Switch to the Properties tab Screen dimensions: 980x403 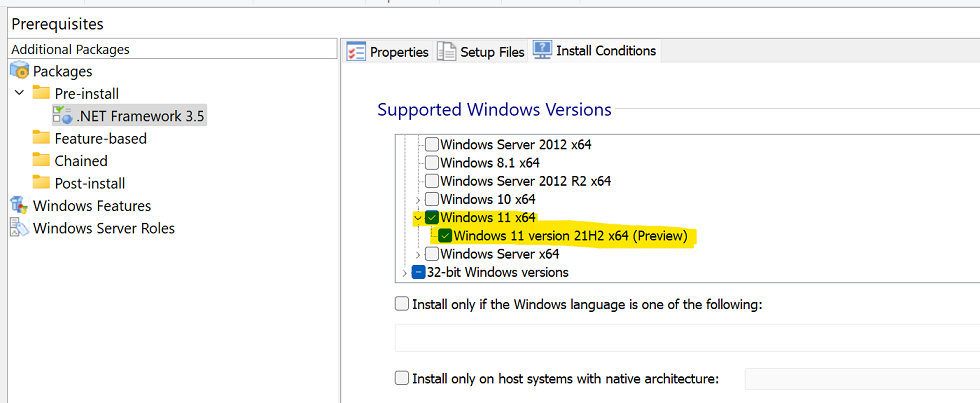coord(388,52)
